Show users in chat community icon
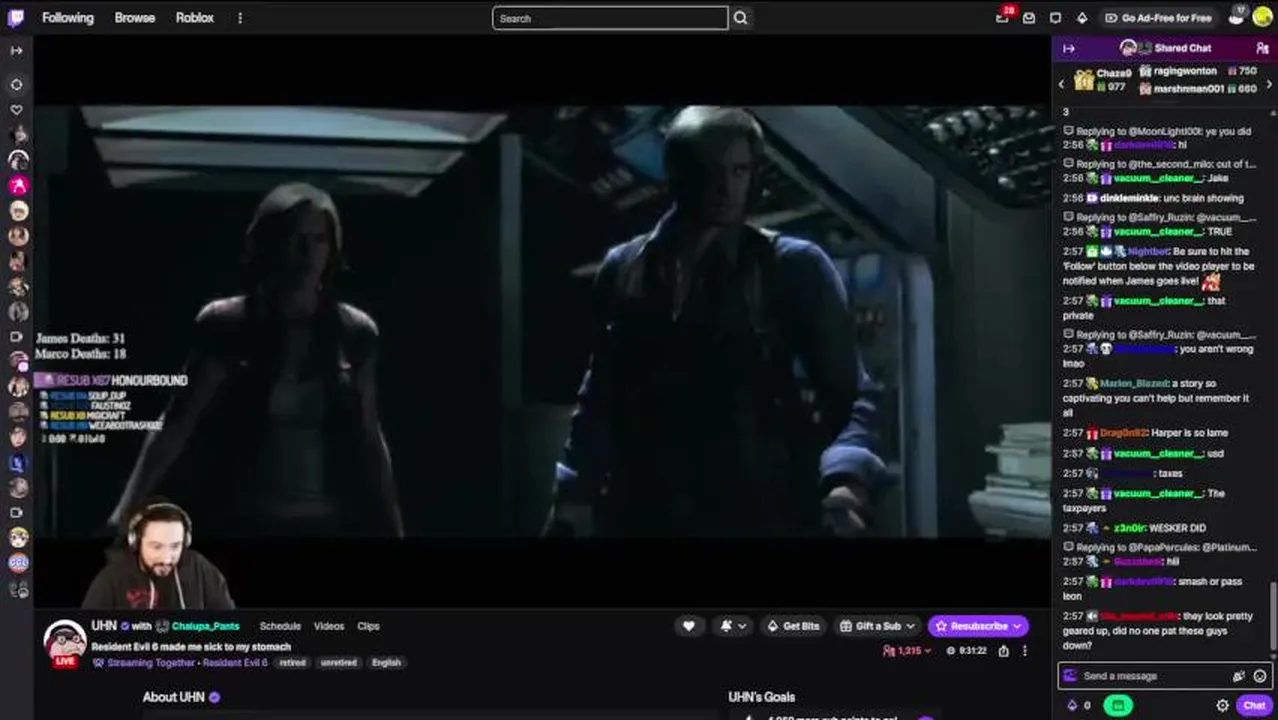This screenshot has width=1278, height=720. coord(1262,48)
